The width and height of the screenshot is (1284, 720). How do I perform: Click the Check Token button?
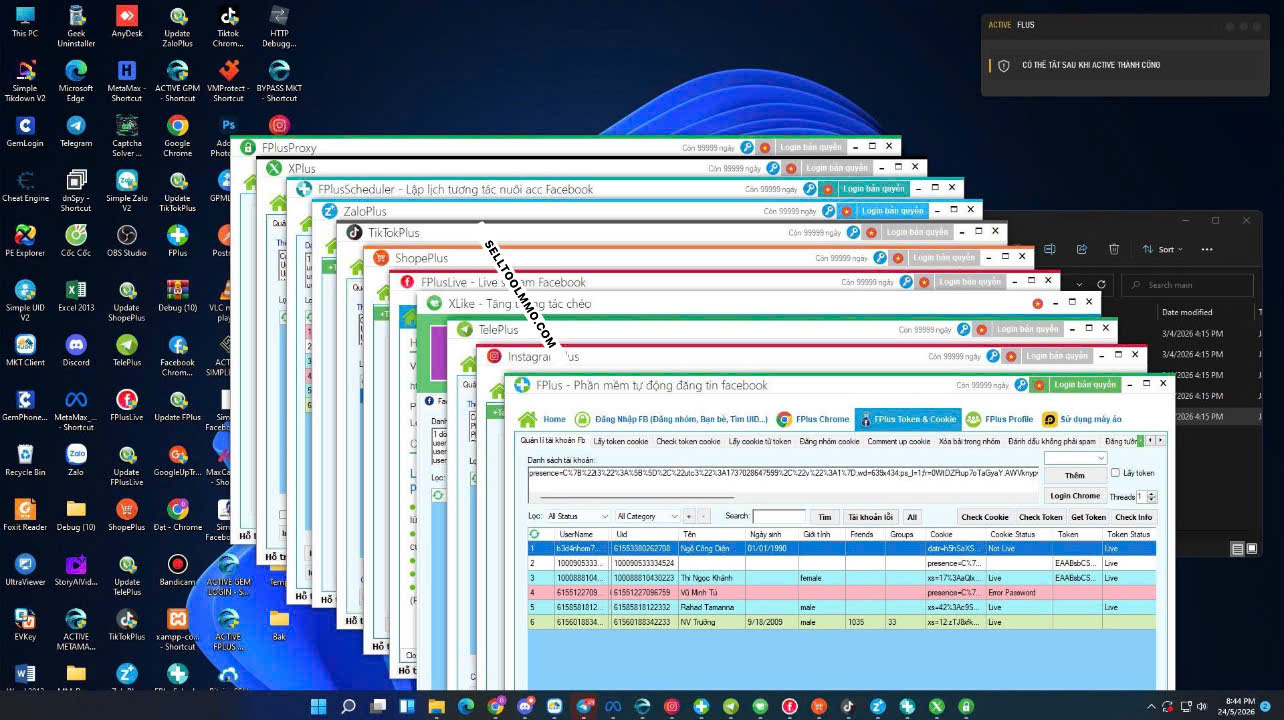tap(1040, 517)
